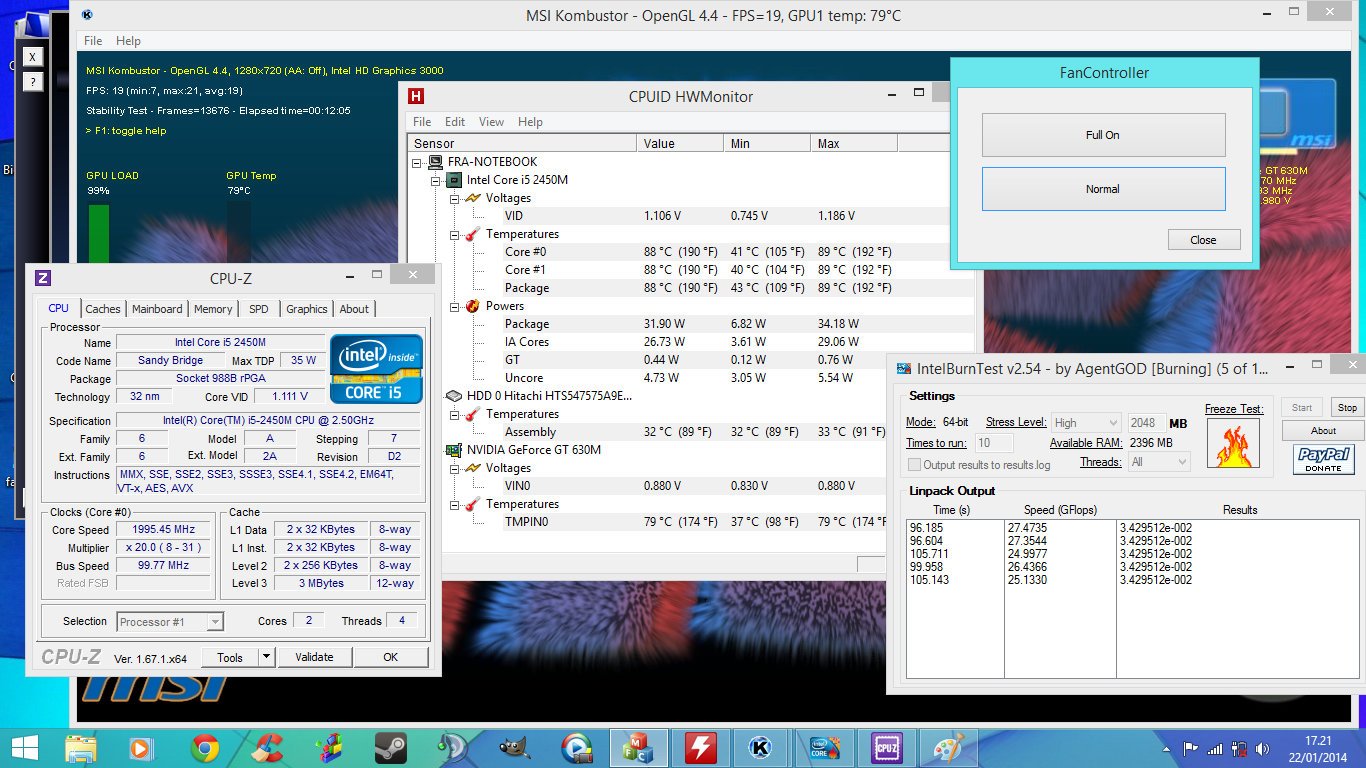Open the Threads dropdown in IntelBurnTest
Viewport: 1366px width, 768px height.
[x=1159, y=462]
